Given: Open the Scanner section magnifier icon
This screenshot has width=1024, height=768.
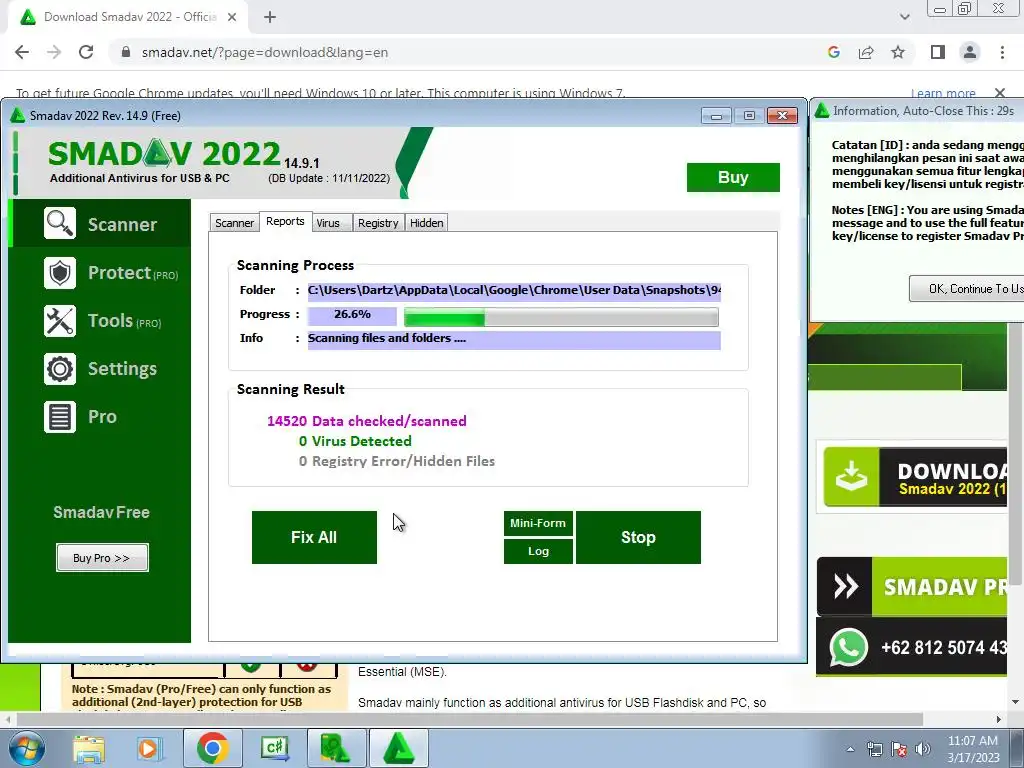Looking at the screenshot, I should click(60, 223).
